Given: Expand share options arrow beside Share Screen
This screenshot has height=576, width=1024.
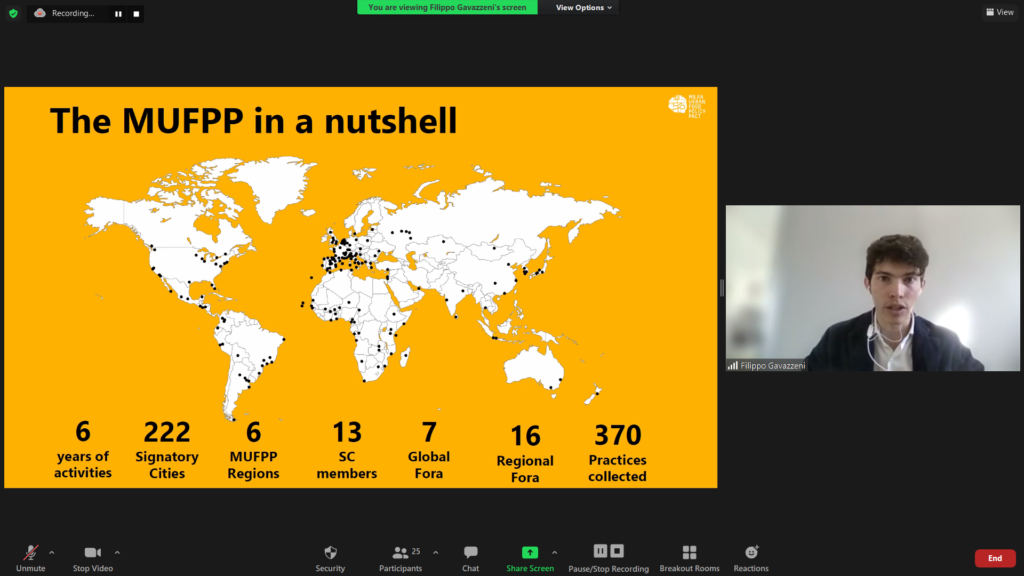Looking at the screenshot, I should (x=554, y=552).
